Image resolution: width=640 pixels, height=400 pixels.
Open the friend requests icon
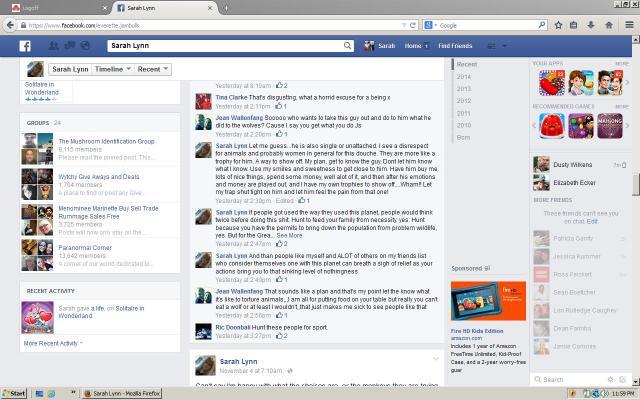(x=53, y=46)
